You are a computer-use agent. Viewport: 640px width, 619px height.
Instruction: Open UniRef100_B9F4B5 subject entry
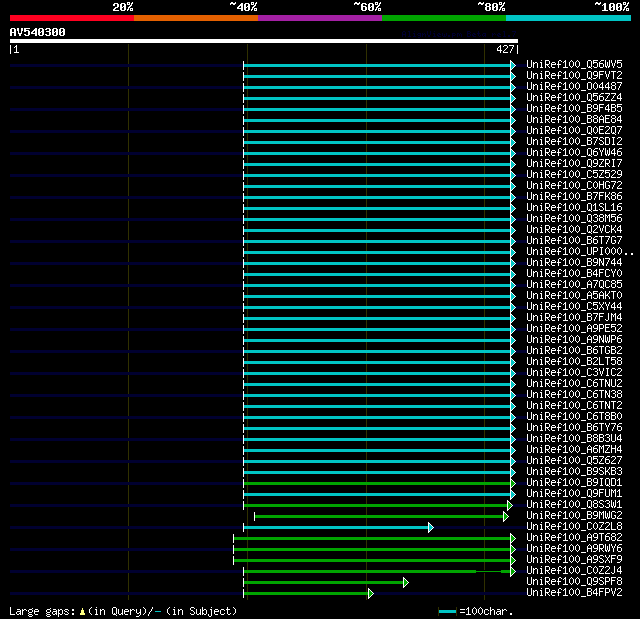(574, 109)
